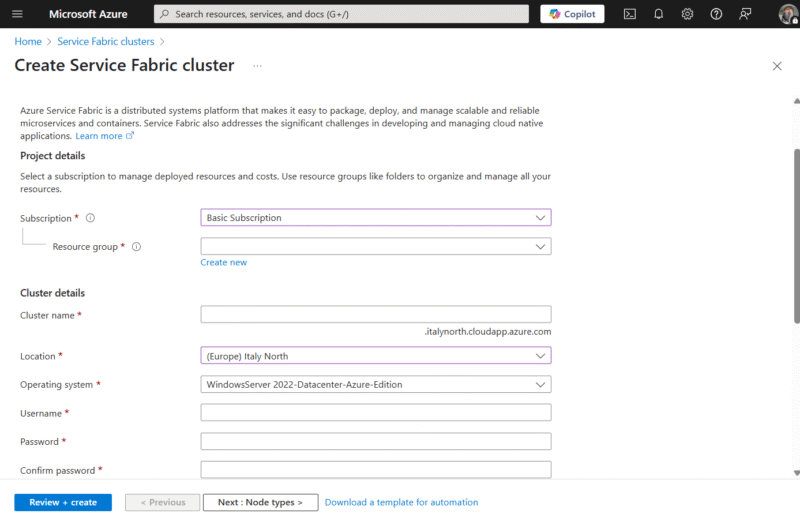Open the Resource group dropdown
The width and height of the screenshot is (800, 525).
pyautogui.click(x=376, y=246)
